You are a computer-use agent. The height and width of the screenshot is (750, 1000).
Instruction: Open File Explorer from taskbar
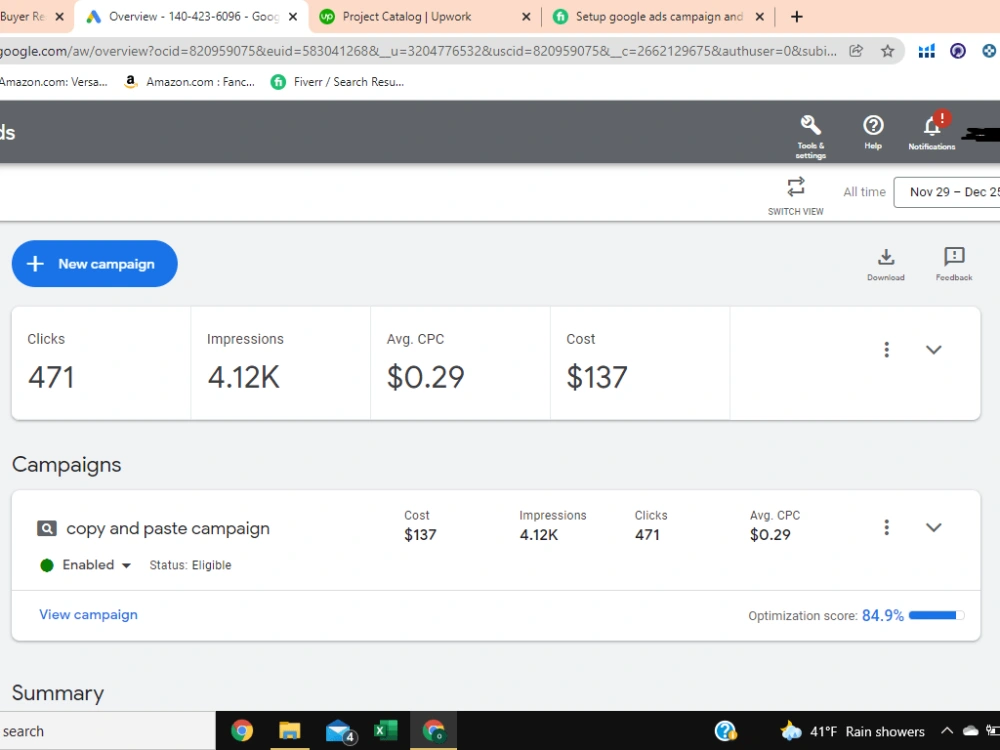290,730
